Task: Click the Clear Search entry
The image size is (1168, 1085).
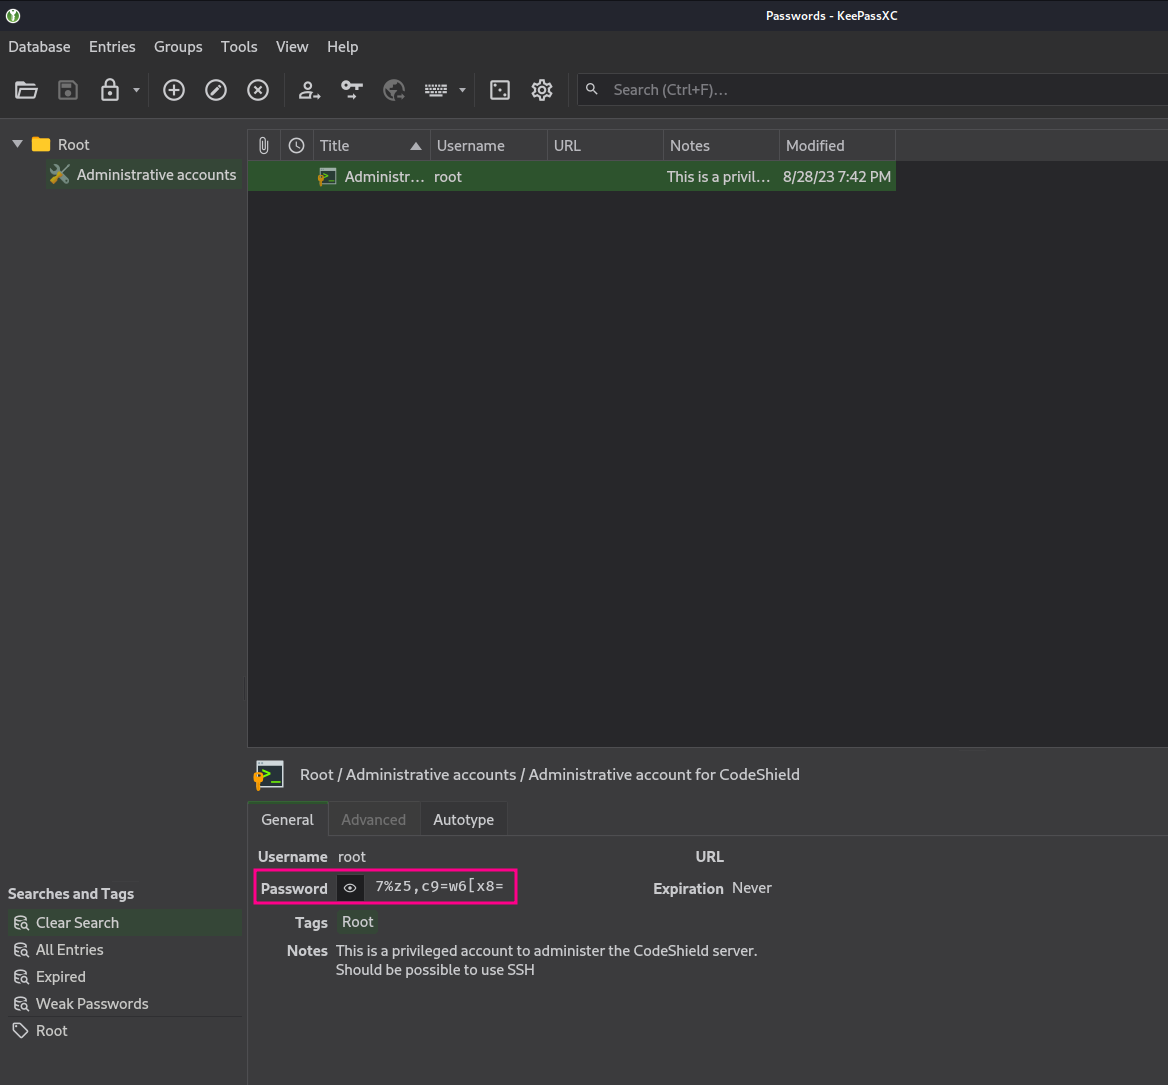Action: [124, 922]
